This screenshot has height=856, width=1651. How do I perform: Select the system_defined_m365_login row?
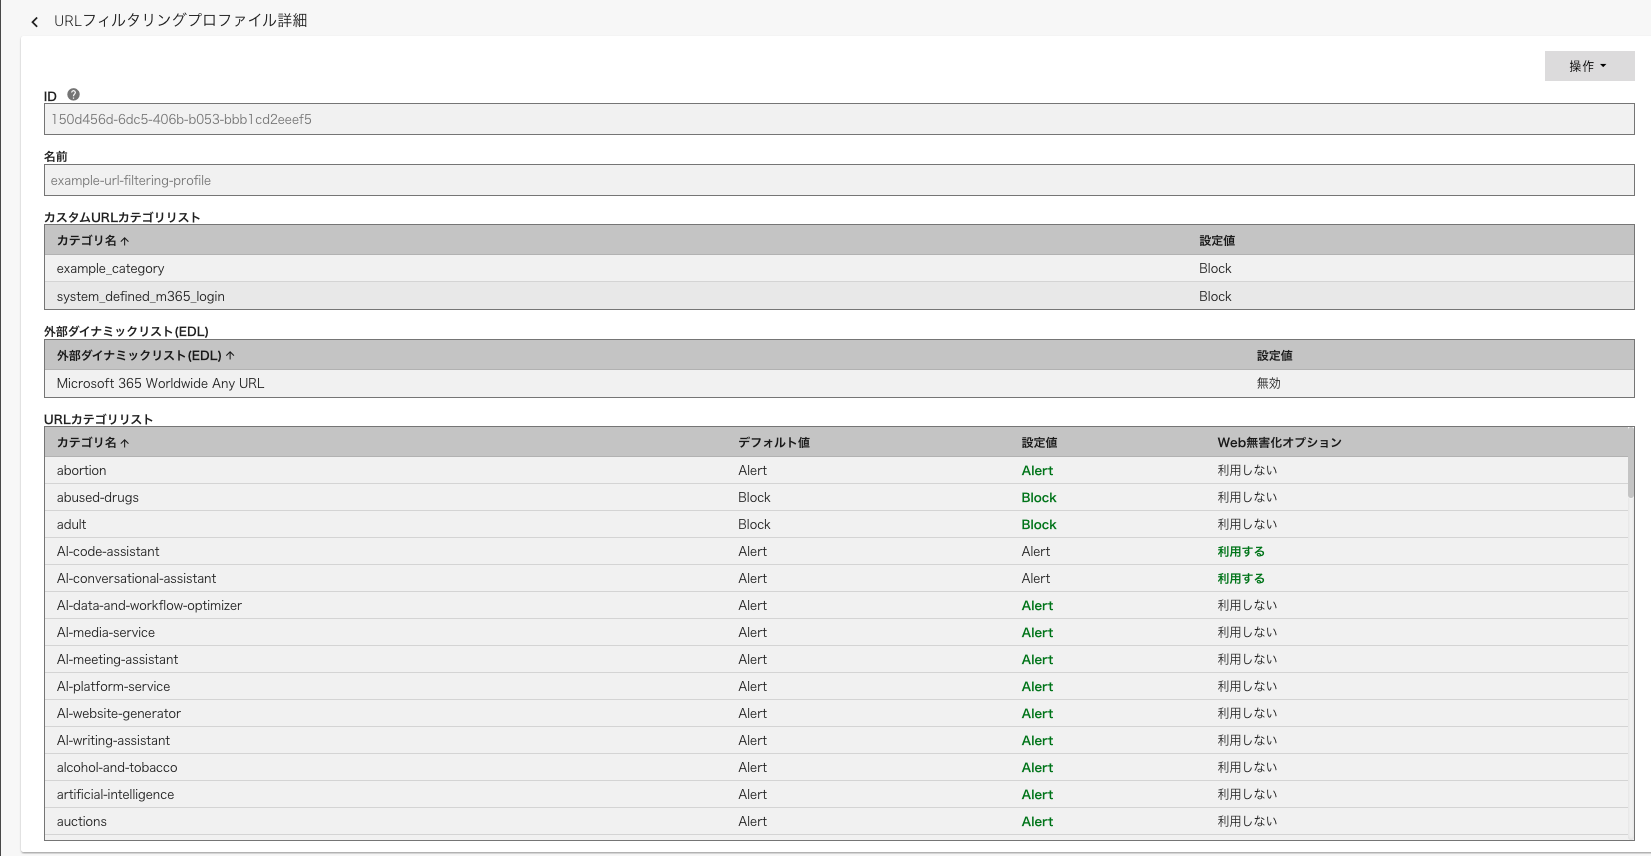click(x=839, y=296)
